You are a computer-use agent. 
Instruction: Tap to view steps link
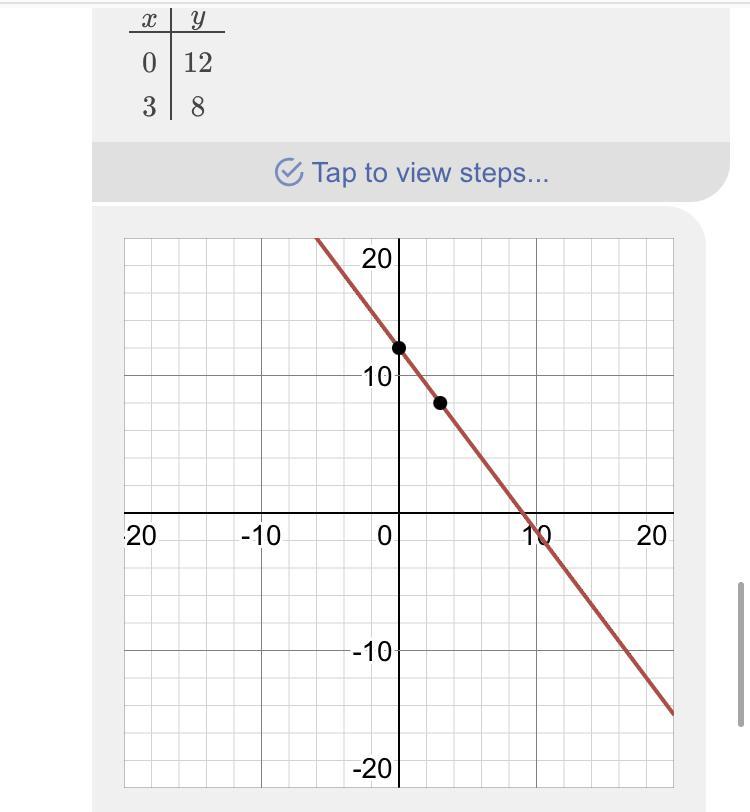click(429, 173)
